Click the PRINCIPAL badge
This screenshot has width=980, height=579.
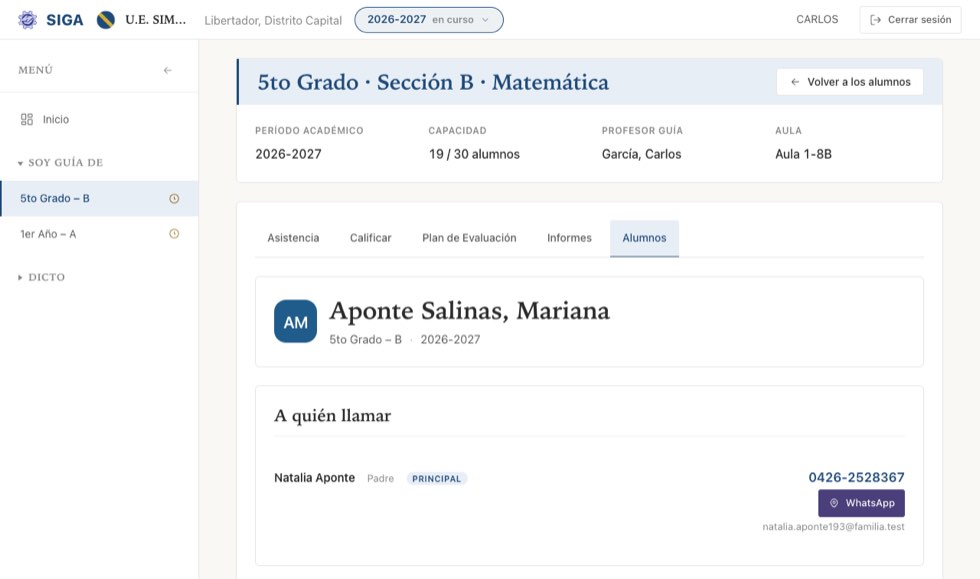coord(436,478)
